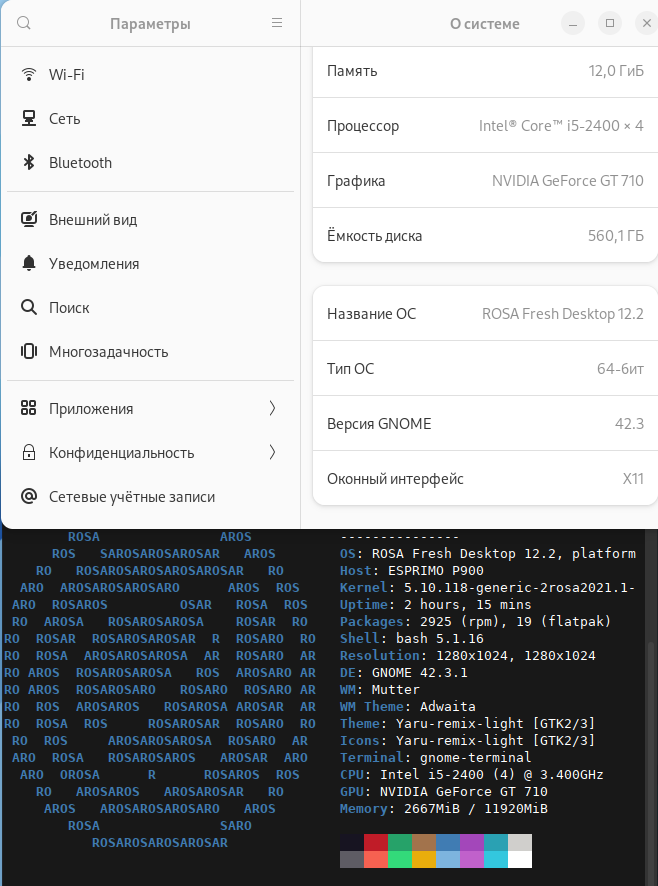This screenshot has width=658, height=886.
Task: Click the search magnifier icon in Settings header
Action: pos(24,23)
